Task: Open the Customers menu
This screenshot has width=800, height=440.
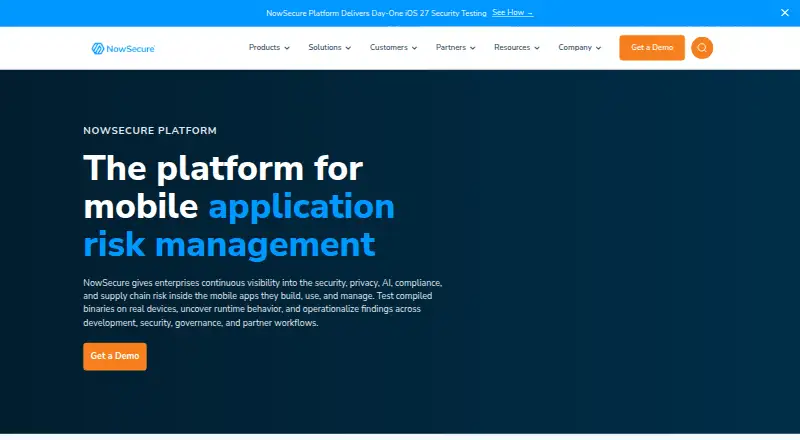Action: coord(393,47)
